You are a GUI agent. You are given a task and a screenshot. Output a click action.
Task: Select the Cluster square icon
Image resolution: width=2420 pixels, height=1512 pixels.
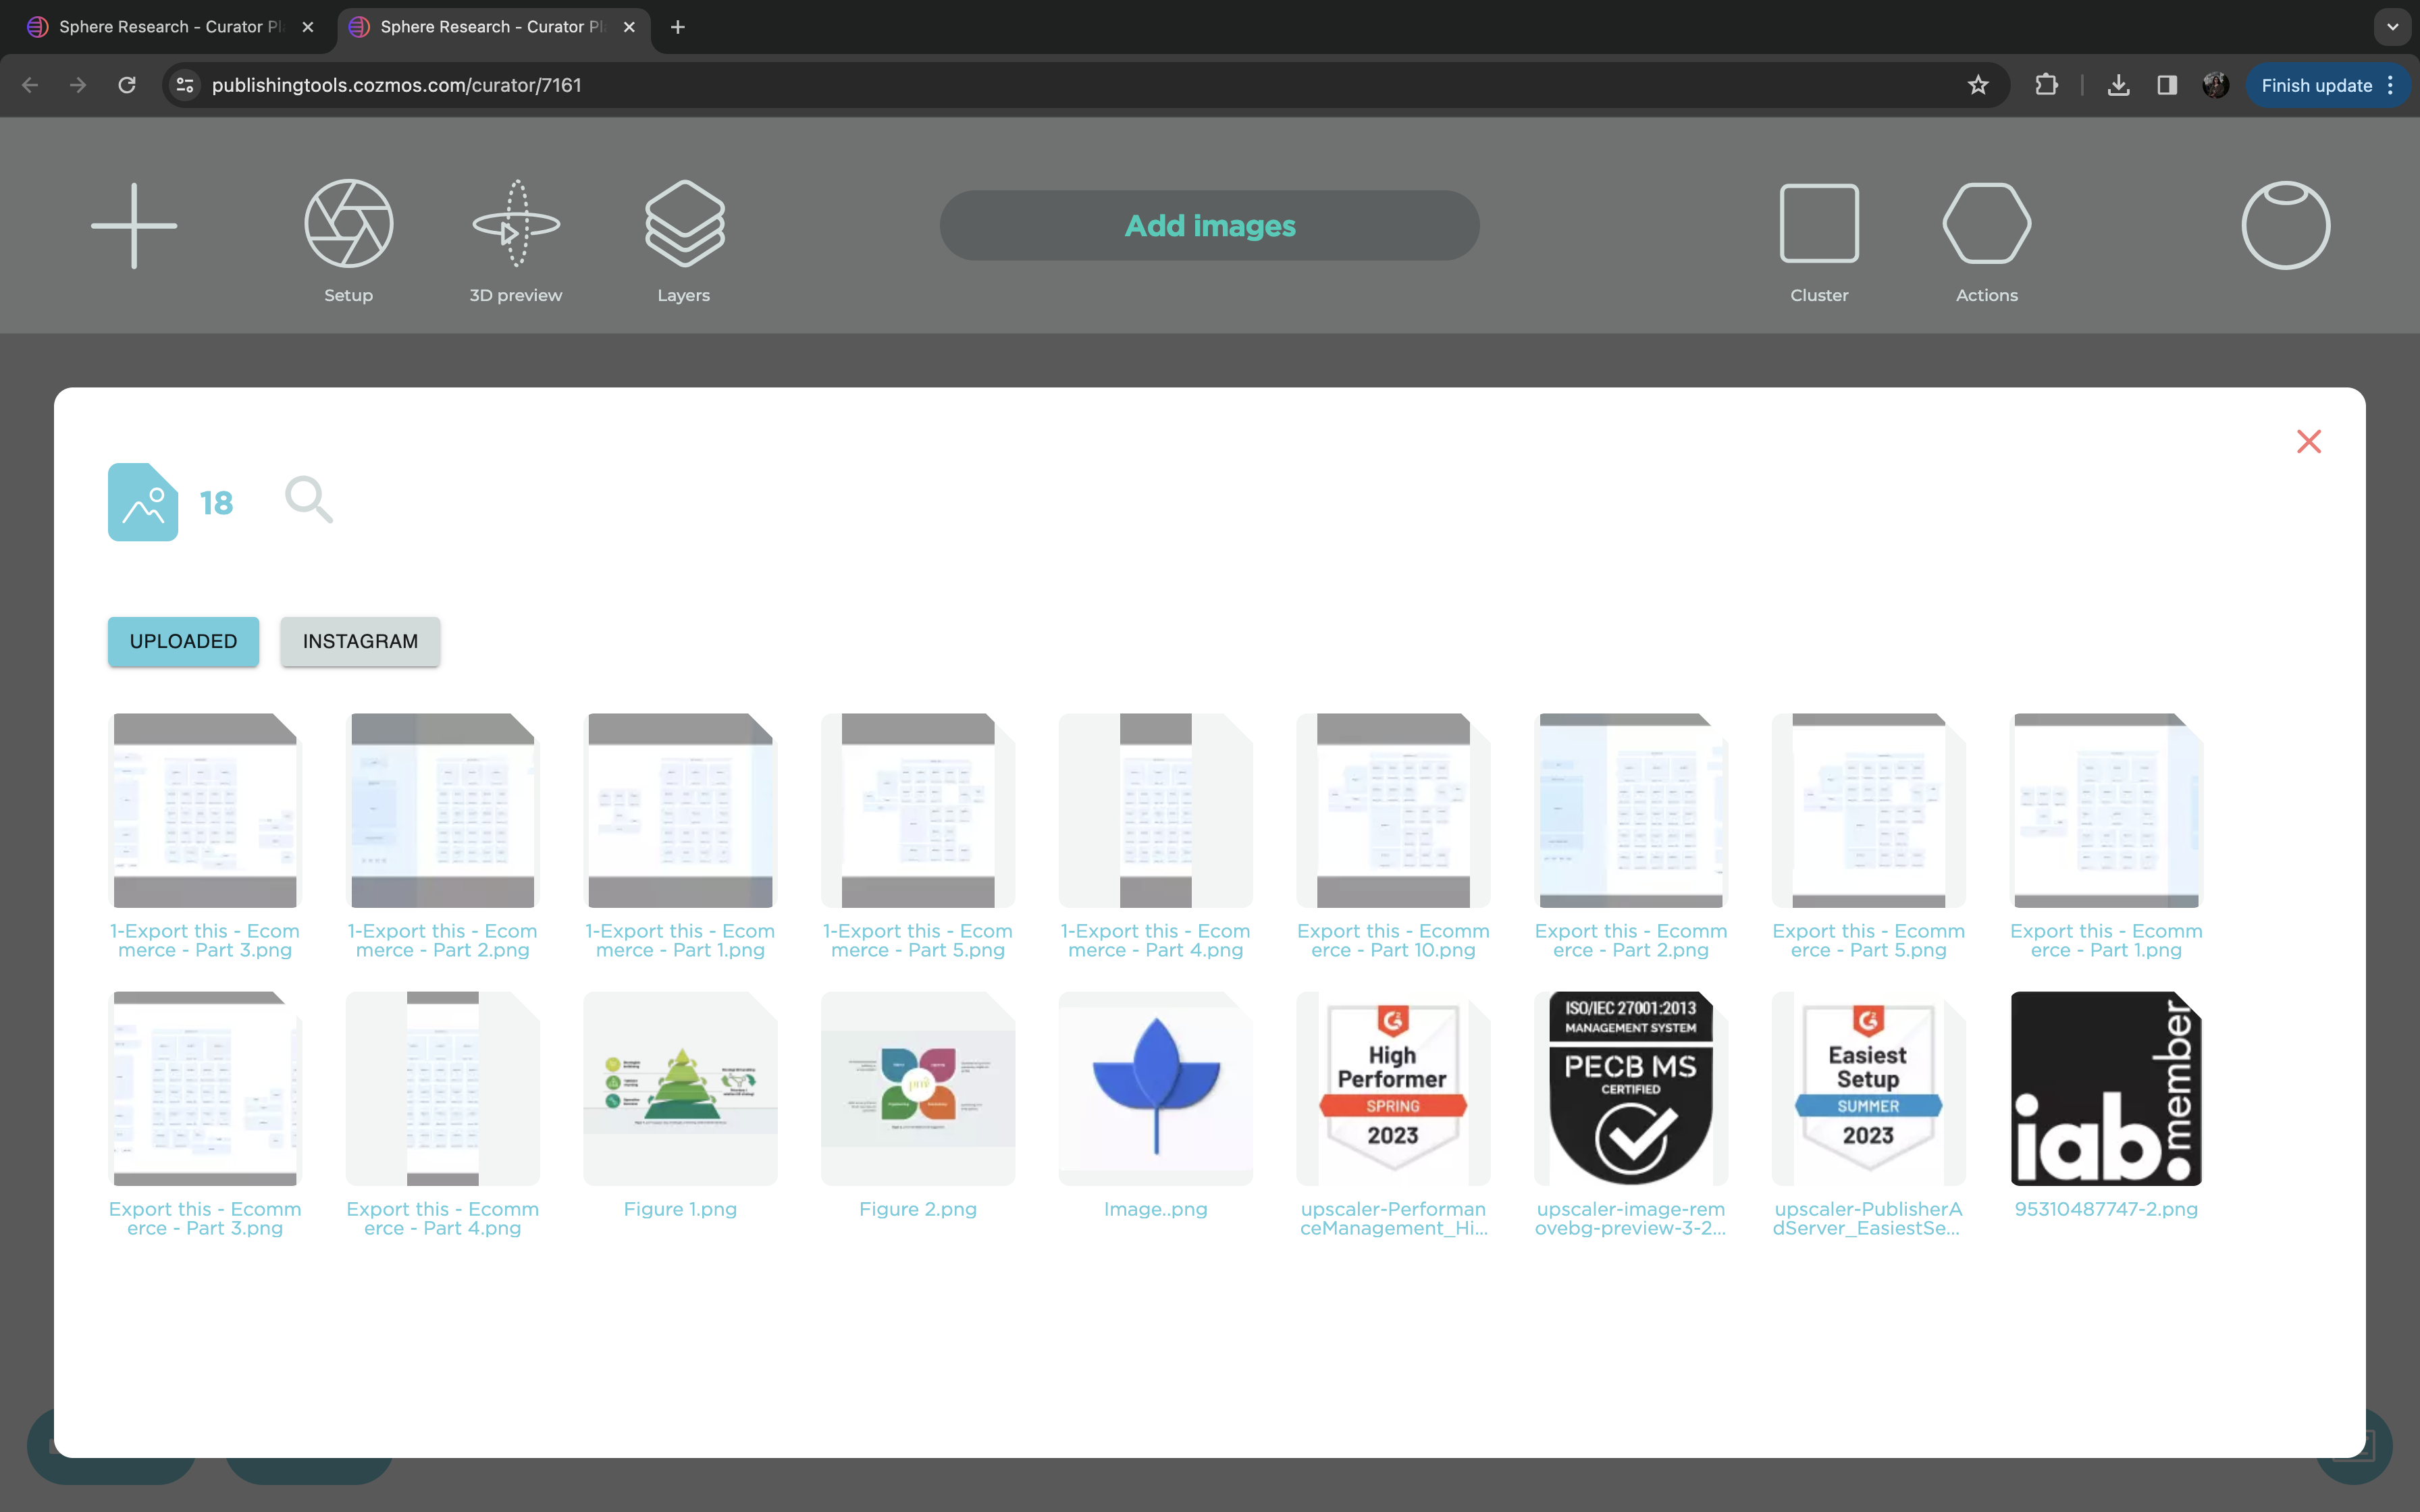[1819, 224]
